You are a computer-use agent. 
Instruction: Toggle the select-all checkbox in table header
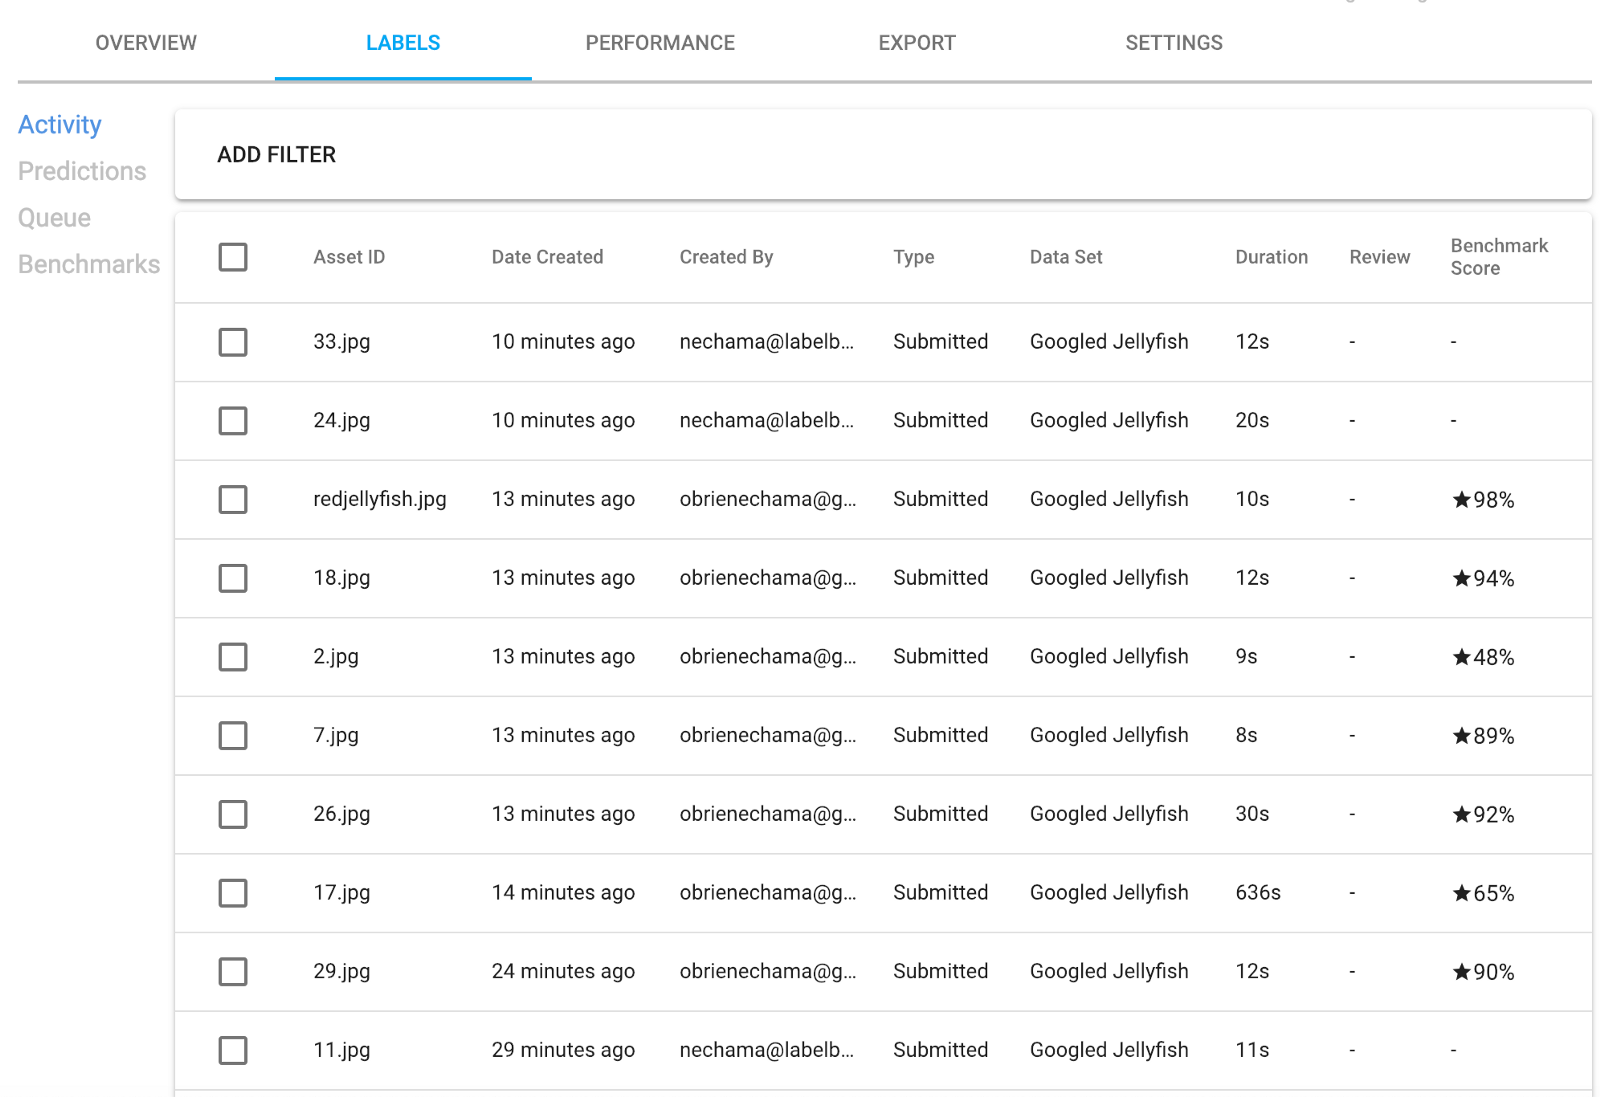point(233,257)
